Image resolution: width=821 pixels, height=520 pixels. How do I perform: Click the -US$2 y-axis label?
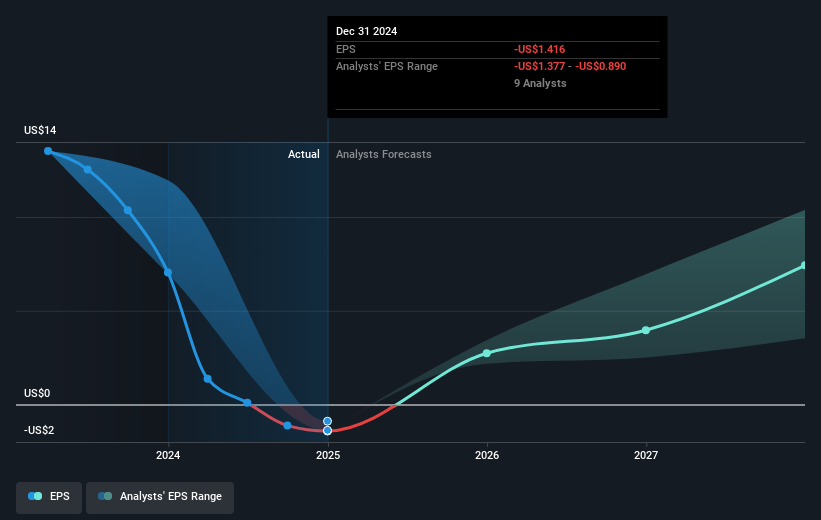(x=39, y=430)
